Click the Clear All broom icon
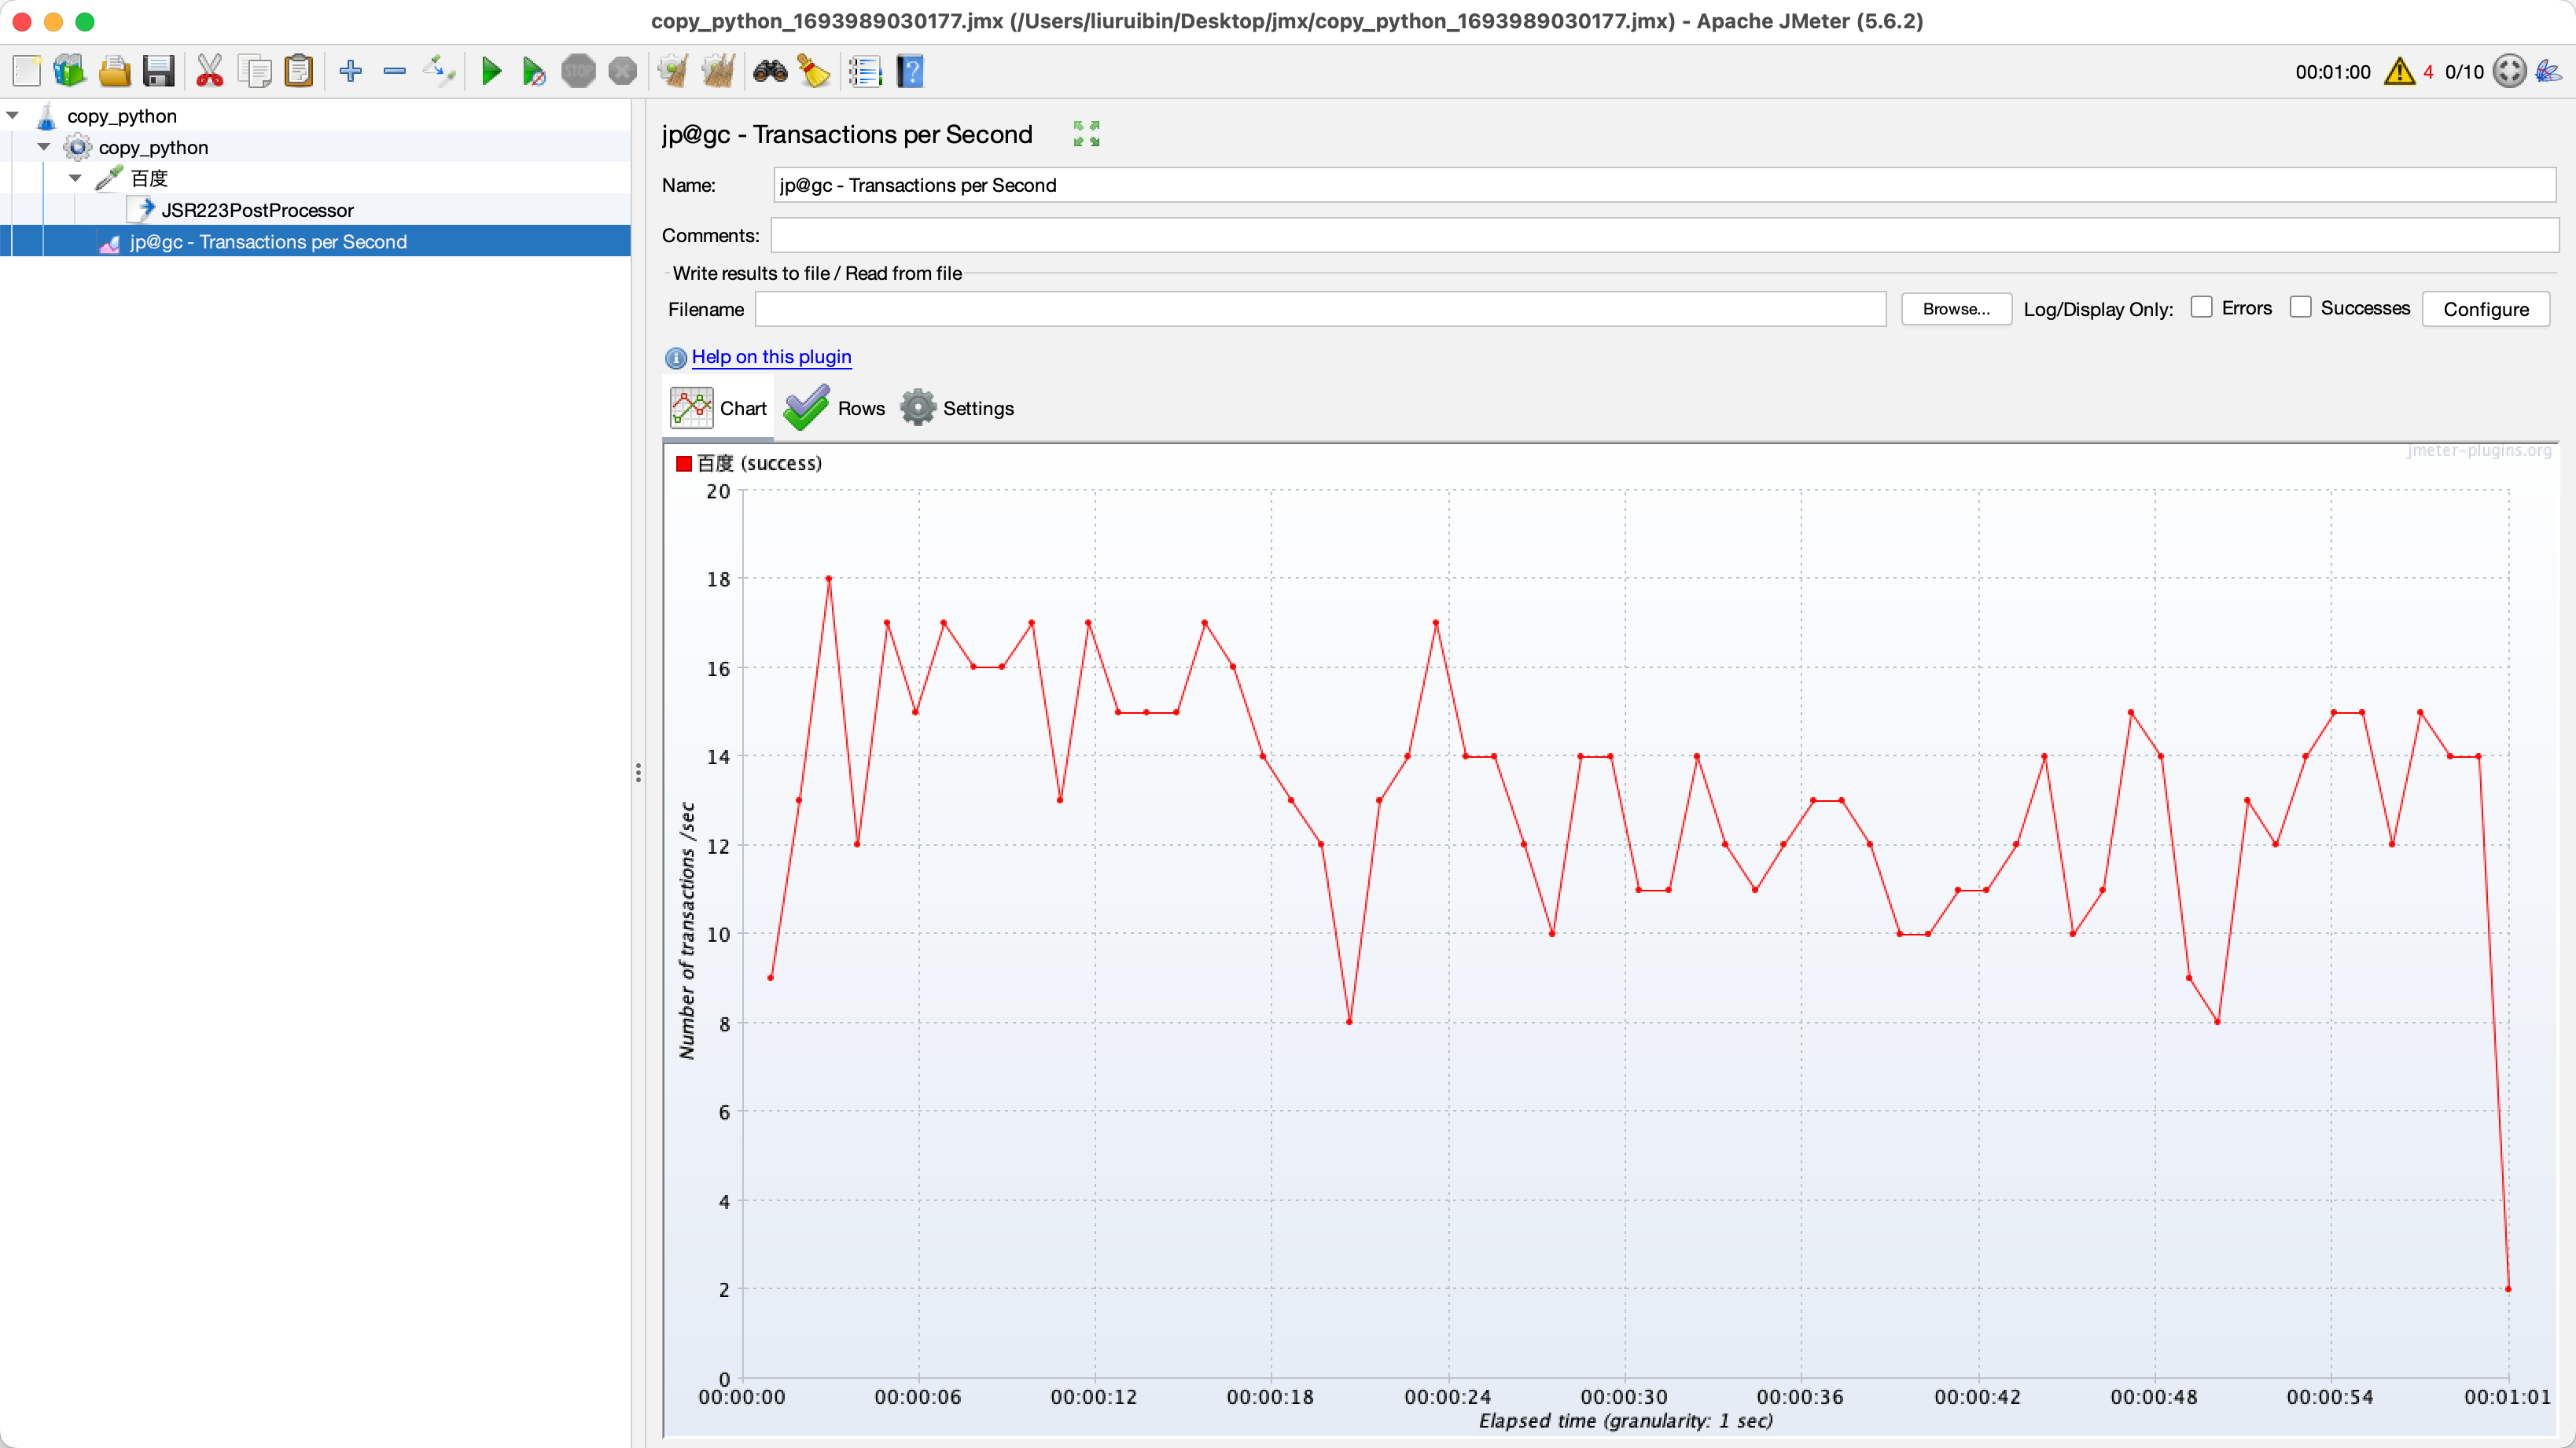 (718, 71)
